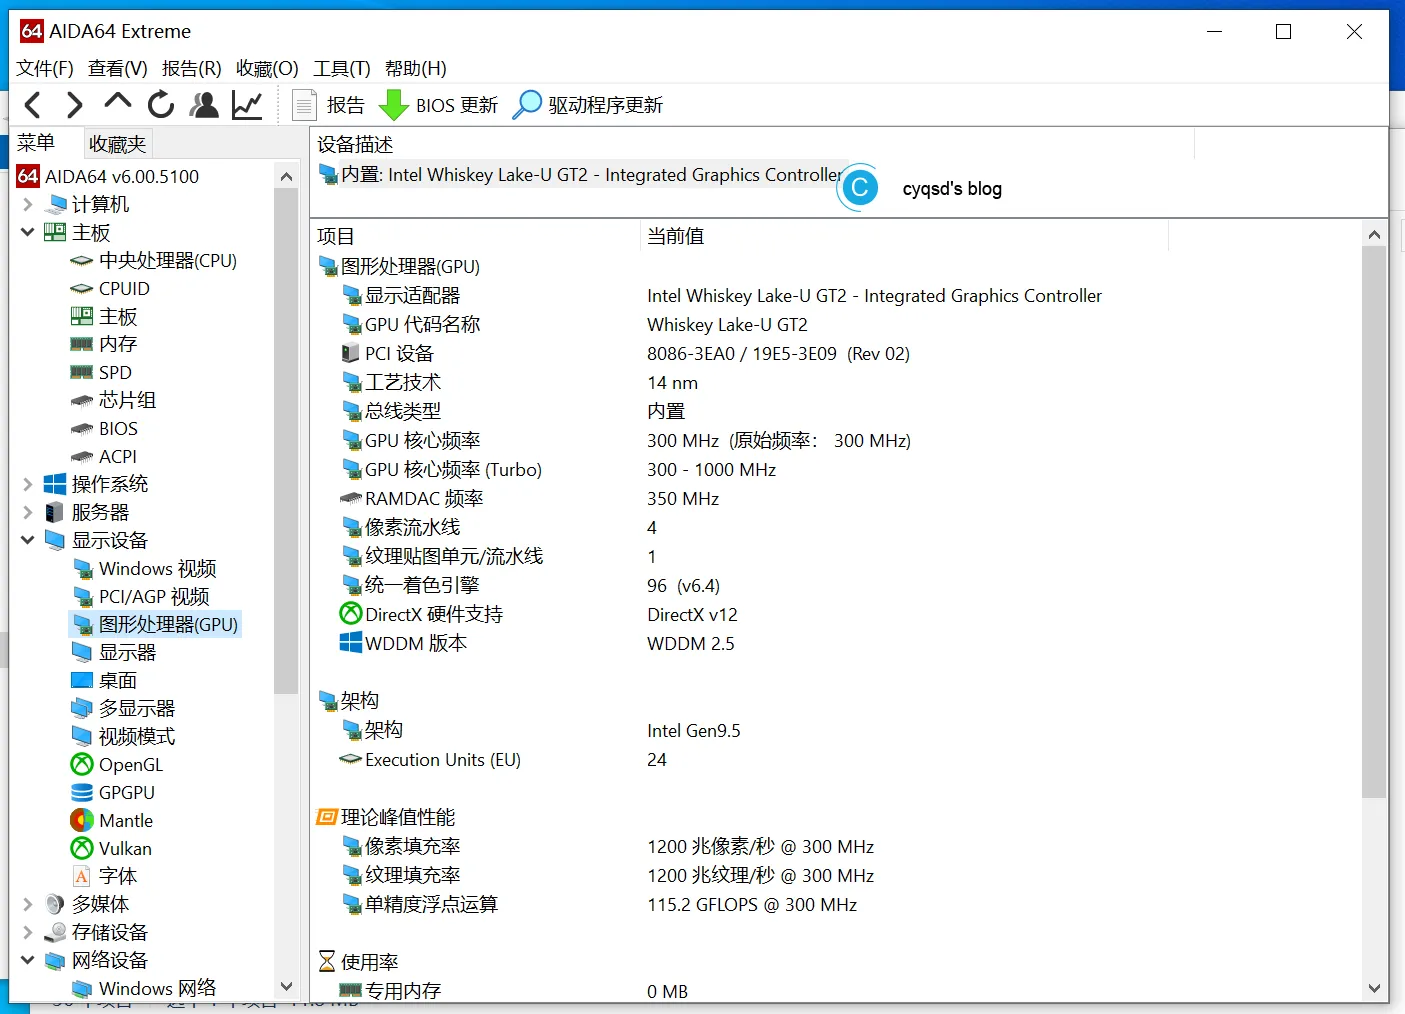
Task: Select the GPGPU item
Action: click(114, 792)
